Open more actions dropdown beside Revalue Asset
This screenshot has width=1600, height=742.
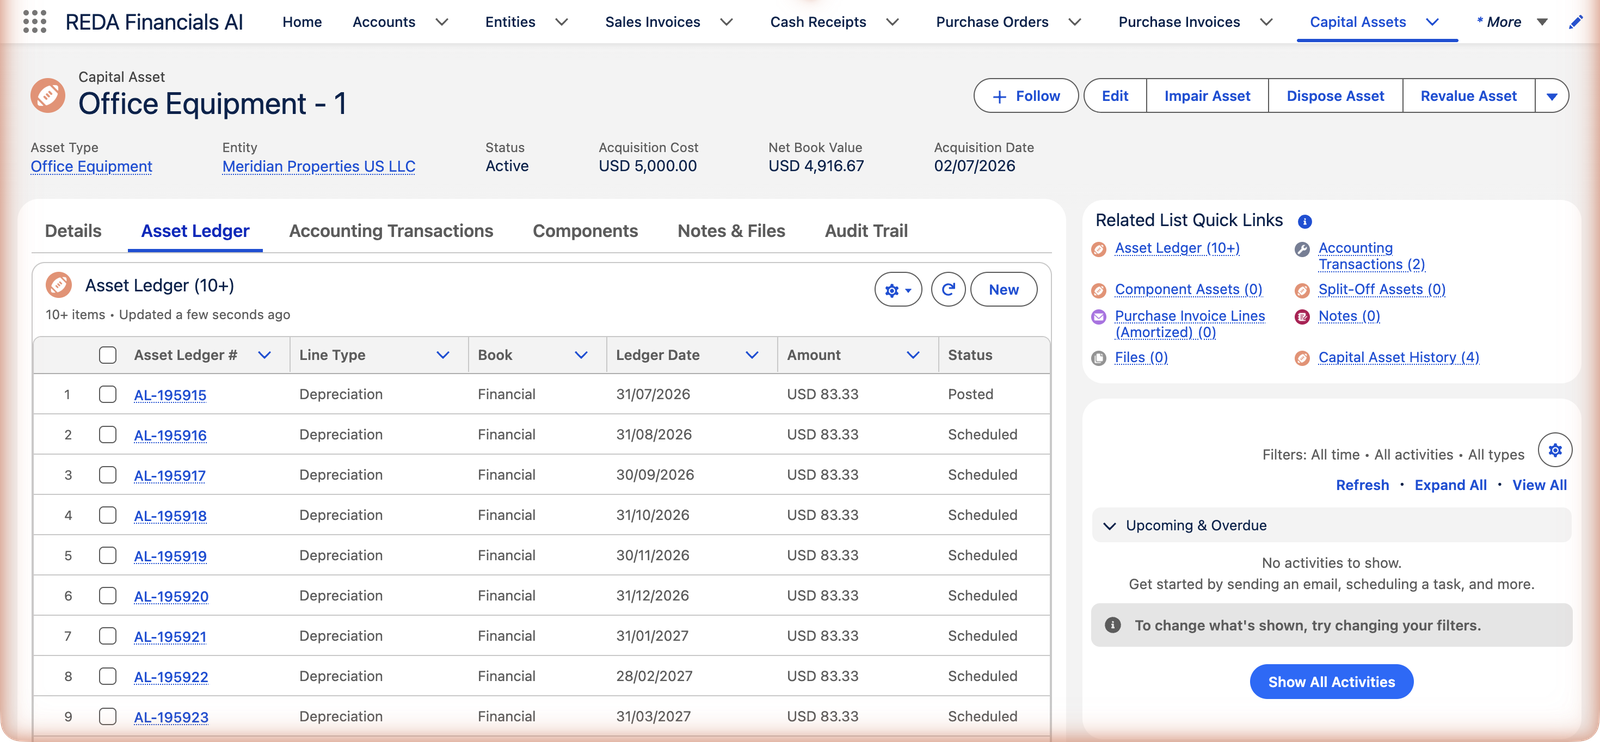click(x=1552, y=96)
